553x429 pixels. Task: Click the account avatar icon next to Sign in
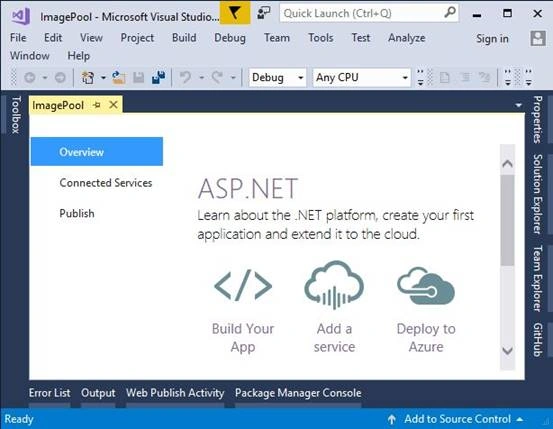click(x=538, y=38)
